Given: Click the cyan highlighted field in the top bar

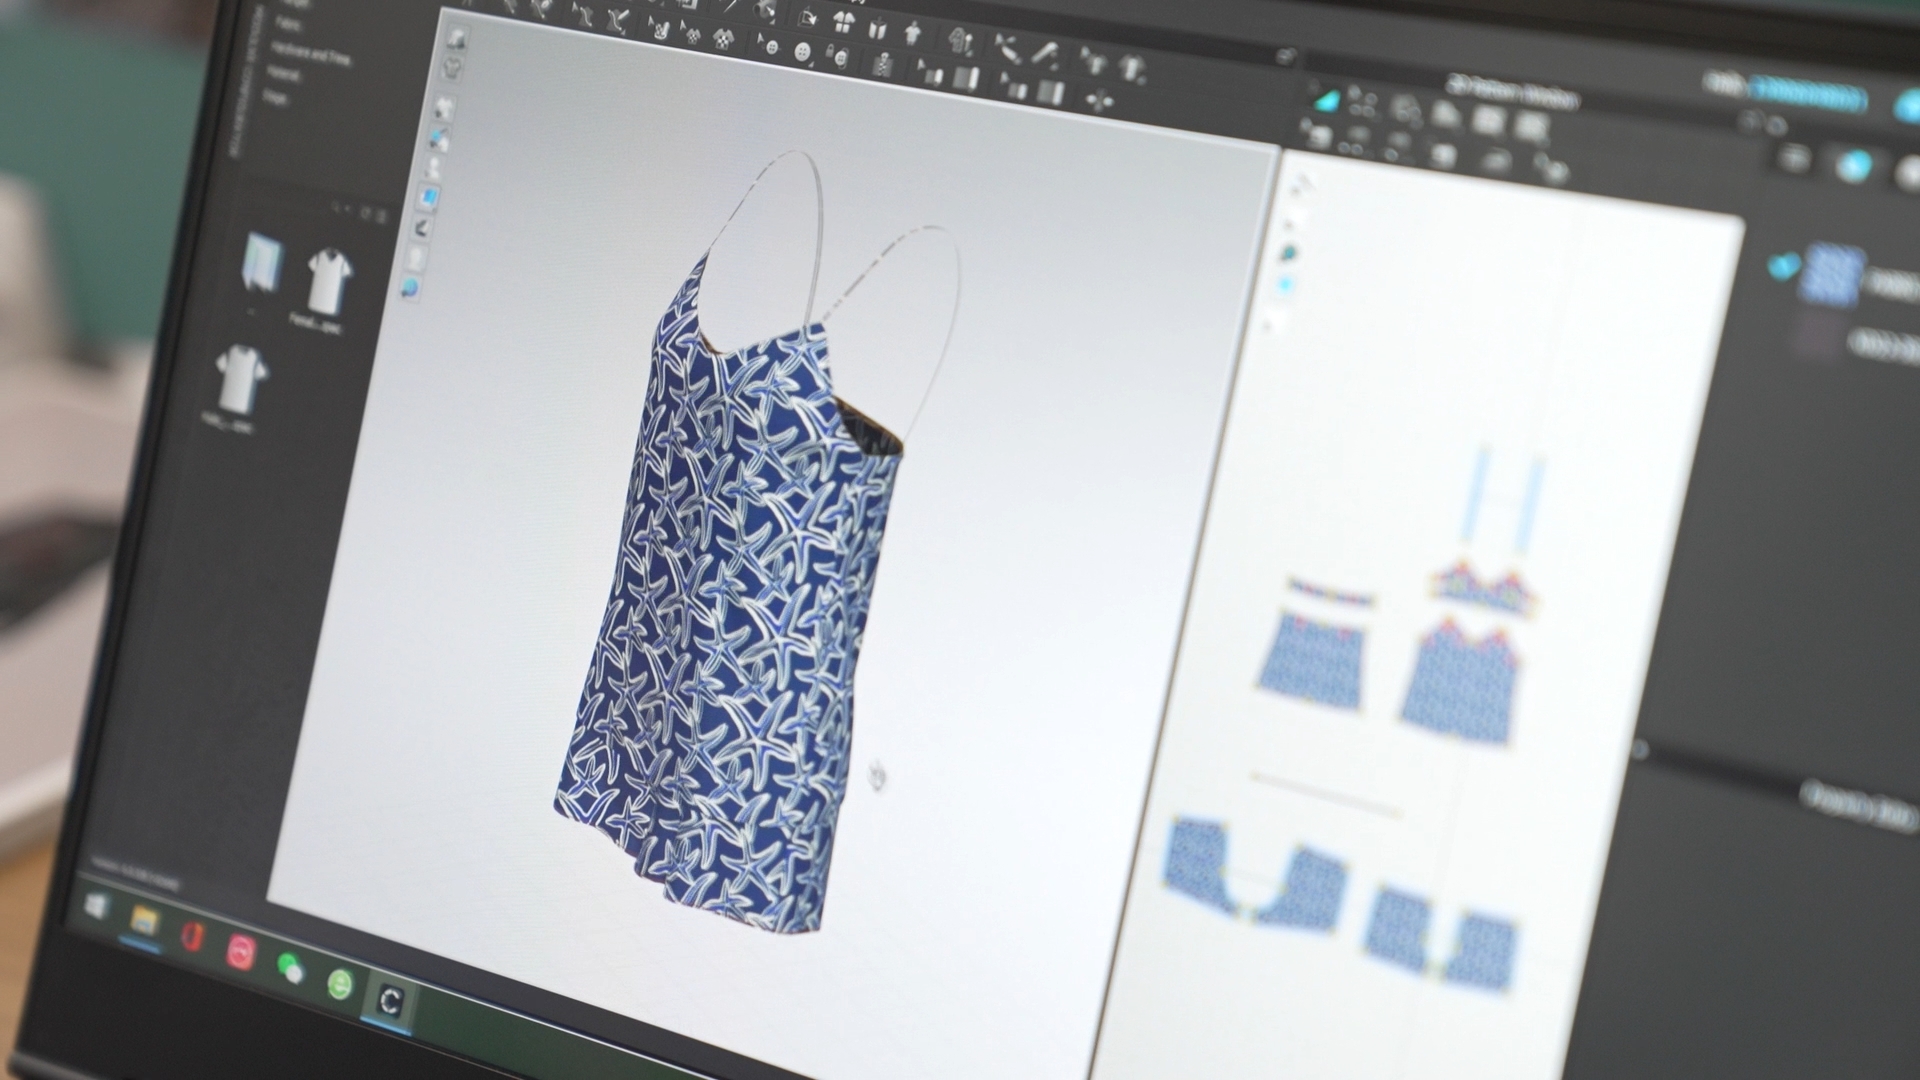Looking at the screenshot, I should (1808, 95).
